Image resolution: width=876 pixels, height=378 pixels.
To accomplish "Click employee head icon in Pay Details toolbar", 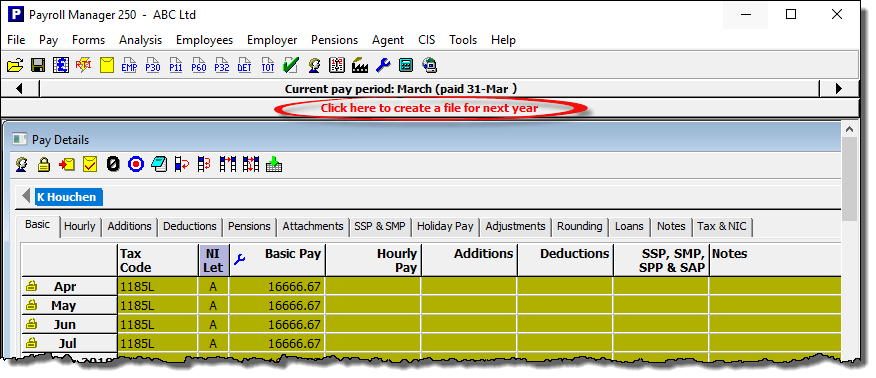I will click(21, 164).
